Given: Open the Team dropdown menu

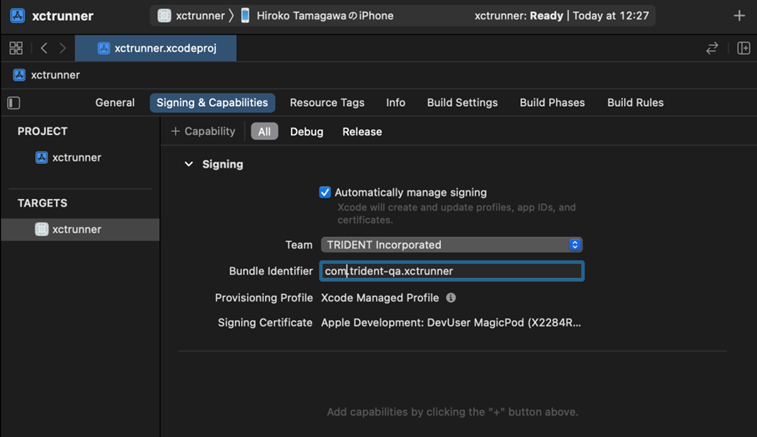Looking at the screenshot, I should (x=451, y=245).
